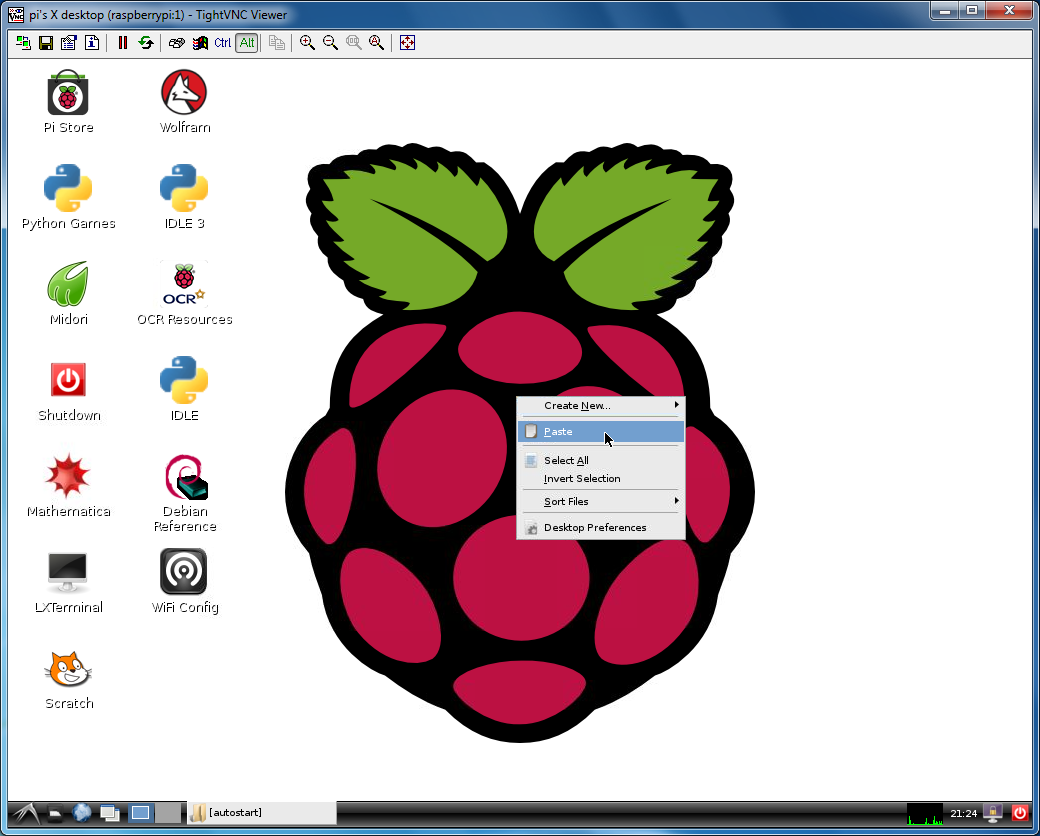Open the Connection Options toolbar icon
The image size is (1040, 836).
pos(68,43)
